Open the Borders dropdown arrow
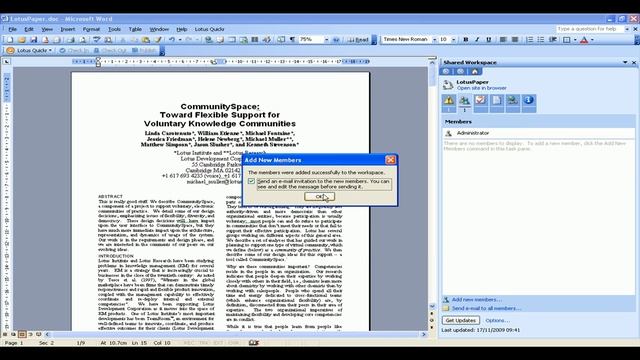The image size is (640, 360). (x=575, y=40)
